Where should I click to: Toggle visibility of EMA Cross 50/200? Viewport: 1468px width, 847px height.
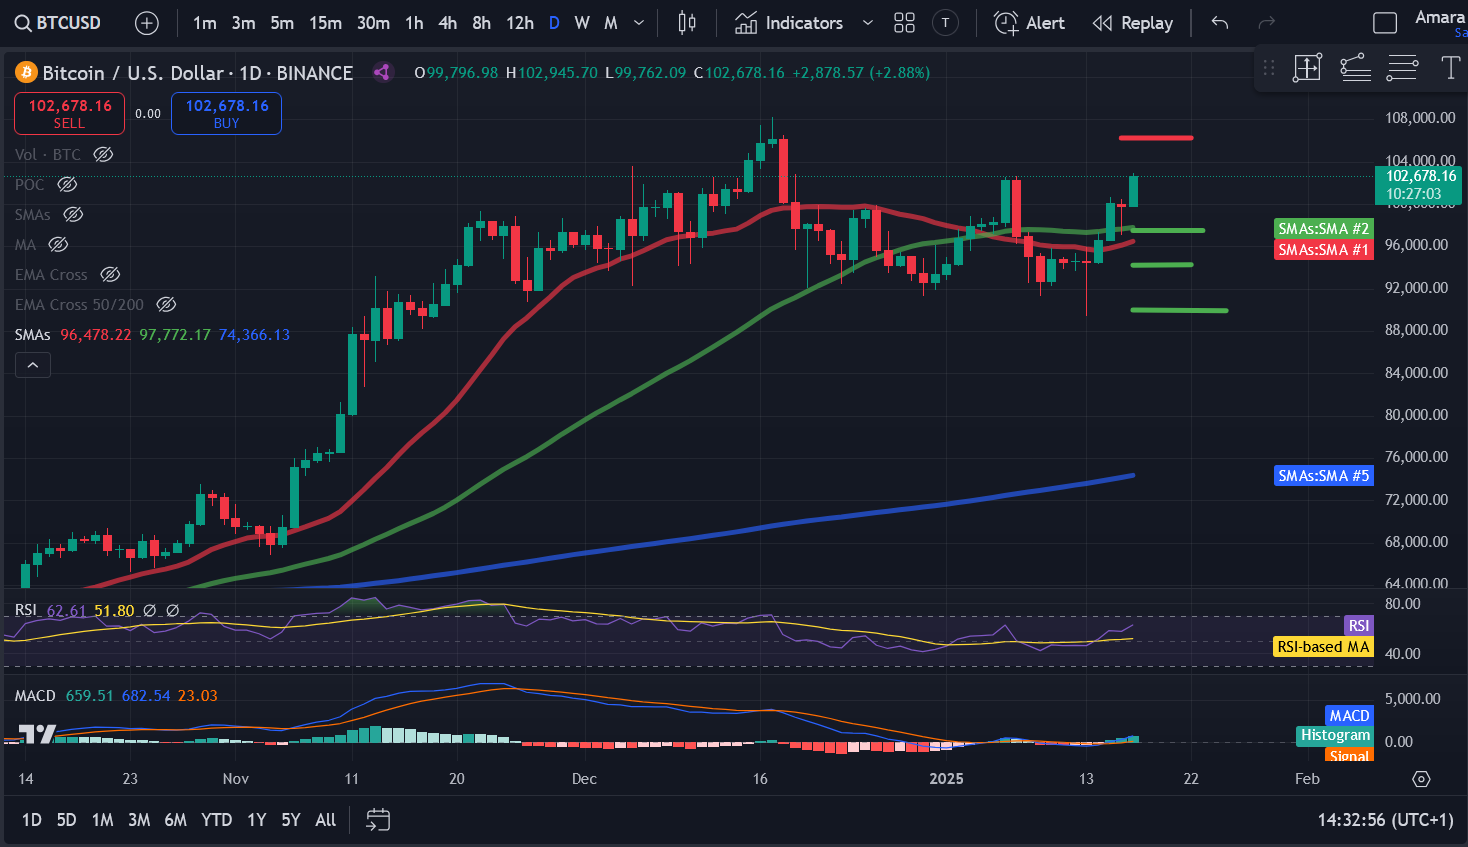166,304
